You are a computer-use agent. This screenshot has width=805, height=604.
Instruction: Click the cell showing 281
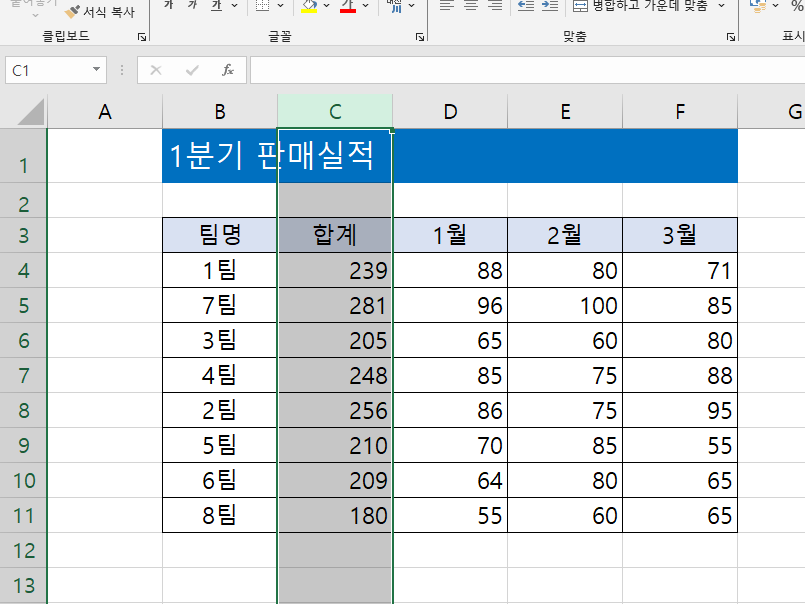pos(335,306)
